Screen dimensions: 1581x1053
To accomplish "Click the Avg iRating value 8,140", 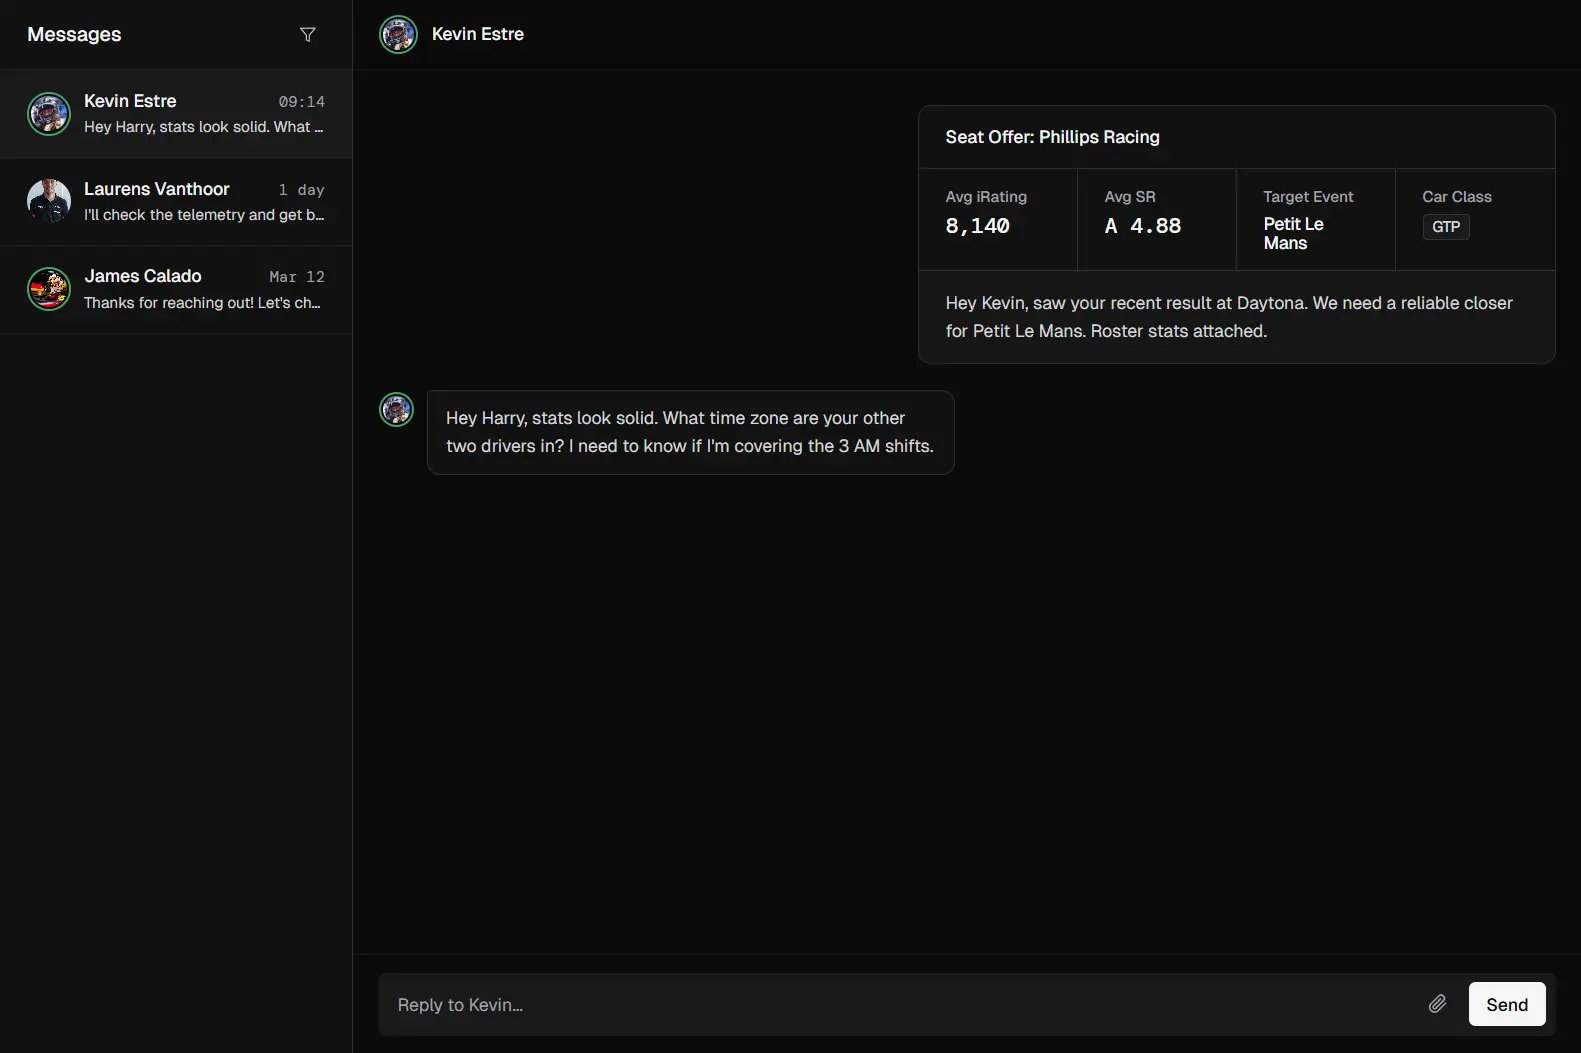I will tap(977, 226).
